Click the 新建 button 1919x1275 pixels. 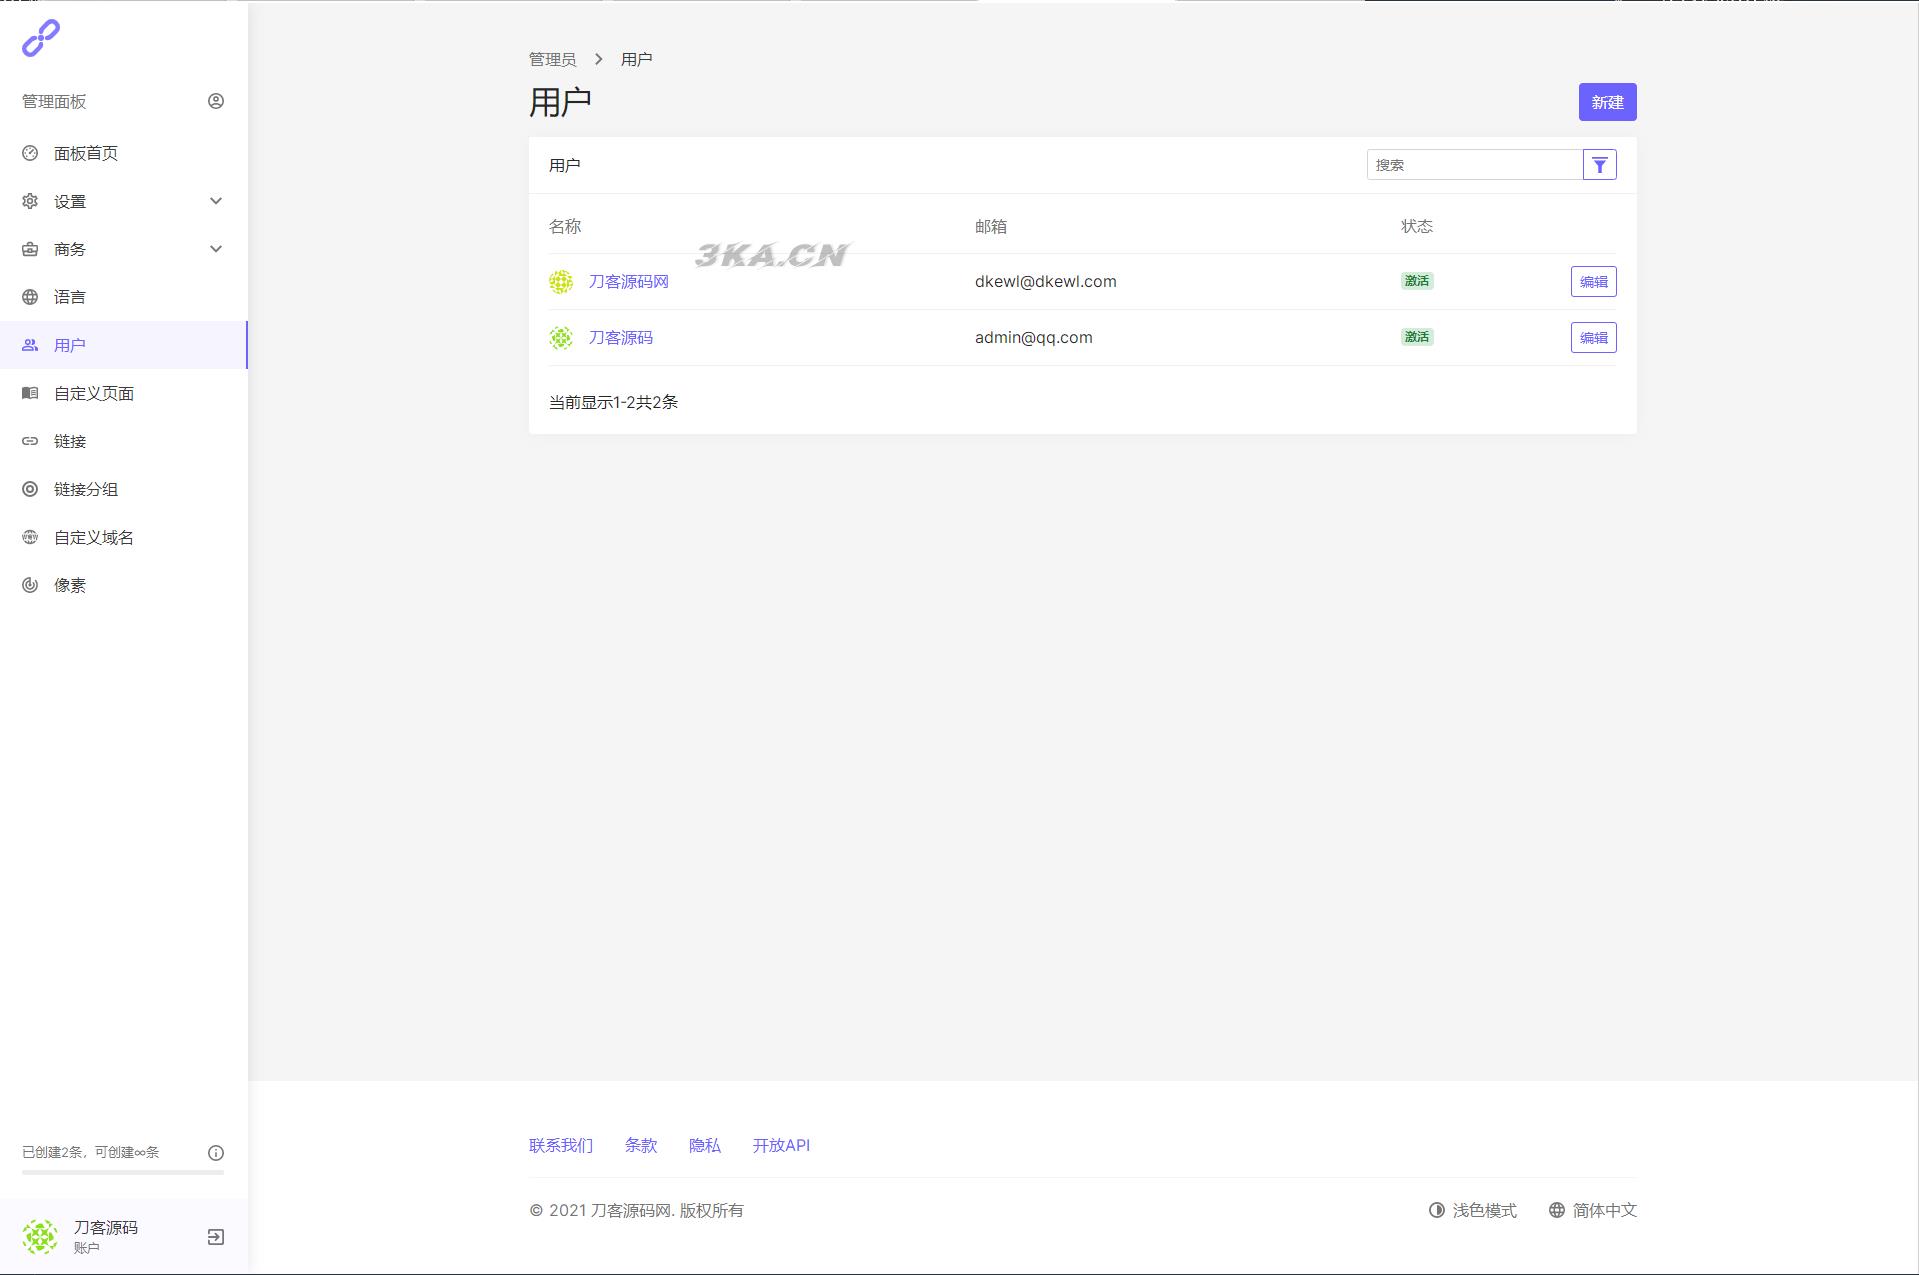[1607, 102]
